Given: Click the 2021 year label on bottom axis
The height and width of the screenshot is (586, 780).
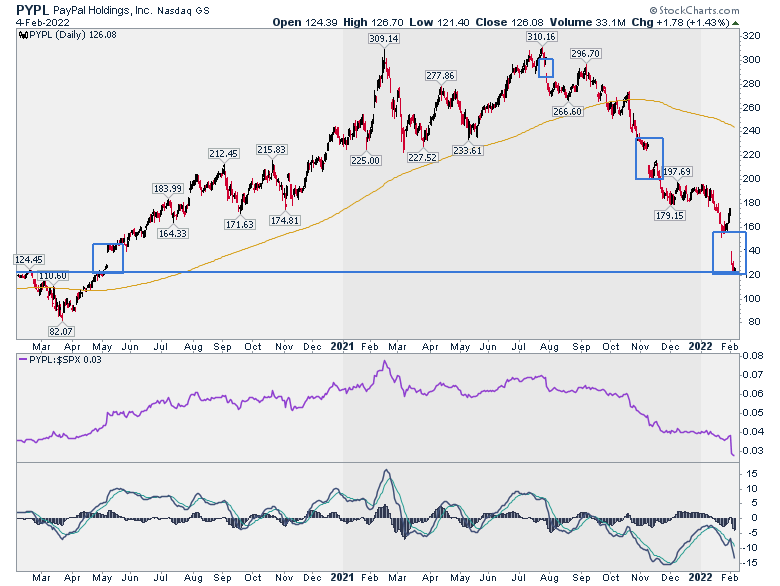Looking at the screenshot, I should click(x=342, y=577).
